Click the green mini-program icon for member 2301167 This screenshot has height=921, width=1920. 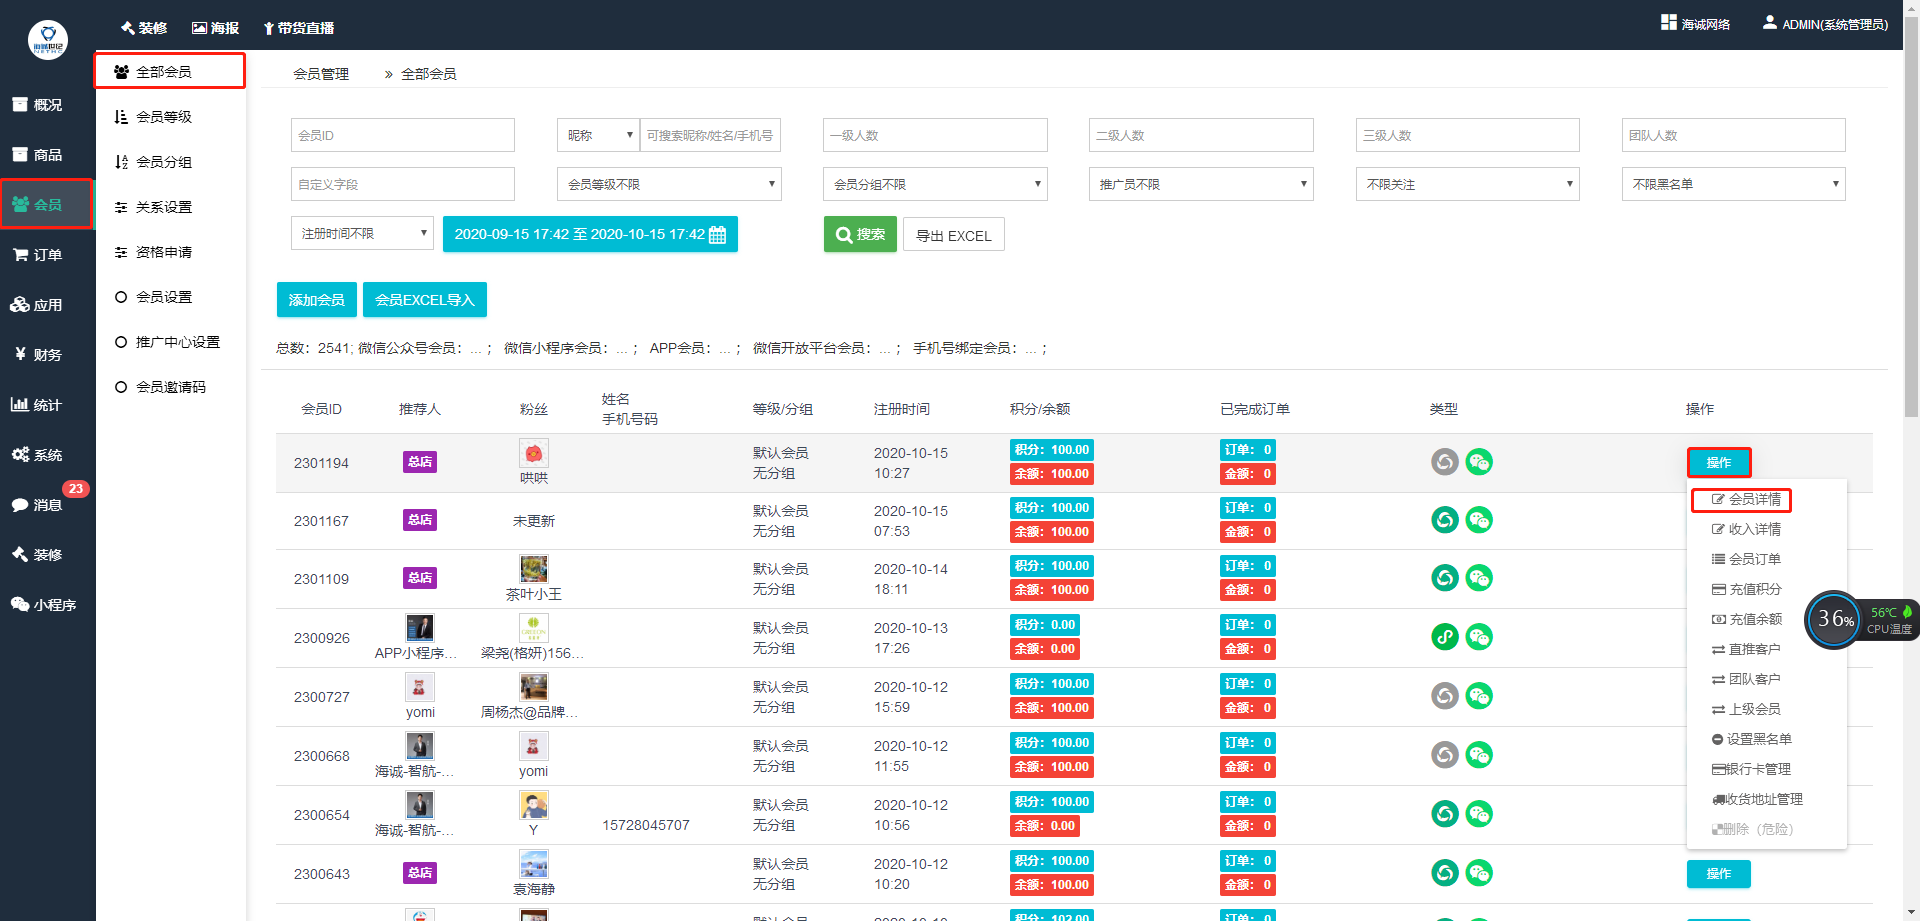tap(1445, 520)
